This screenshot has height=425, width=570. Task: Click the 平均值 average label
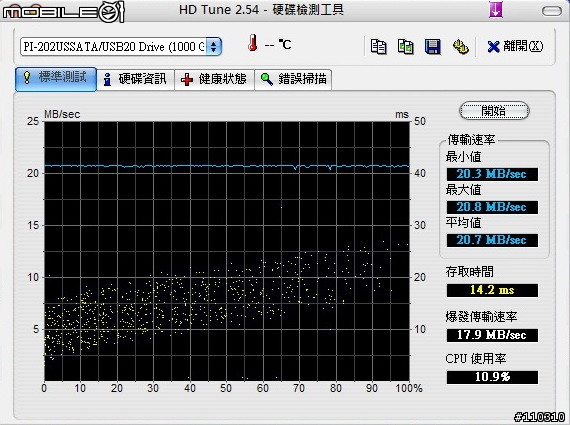[x=463, y=222]
